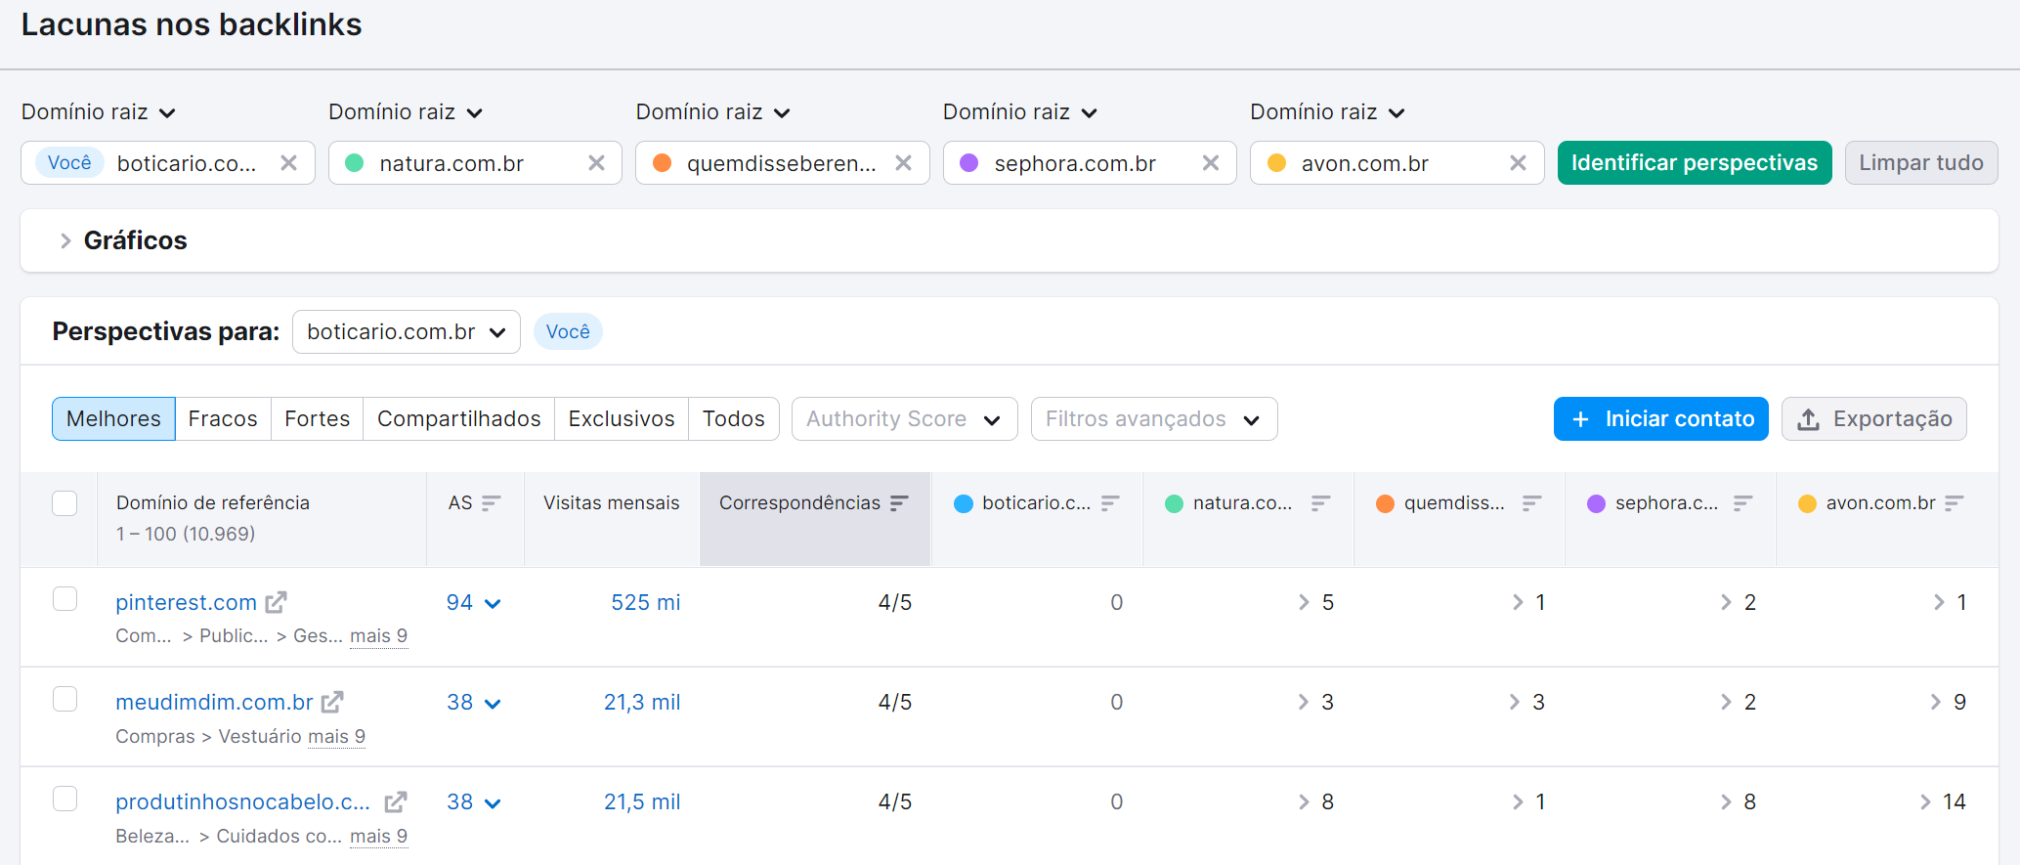The width and height of the screenshot is (2020, 865).
Task: Expand AS 38 details for meudimdim.com.br
Action: tap(492, 703)
